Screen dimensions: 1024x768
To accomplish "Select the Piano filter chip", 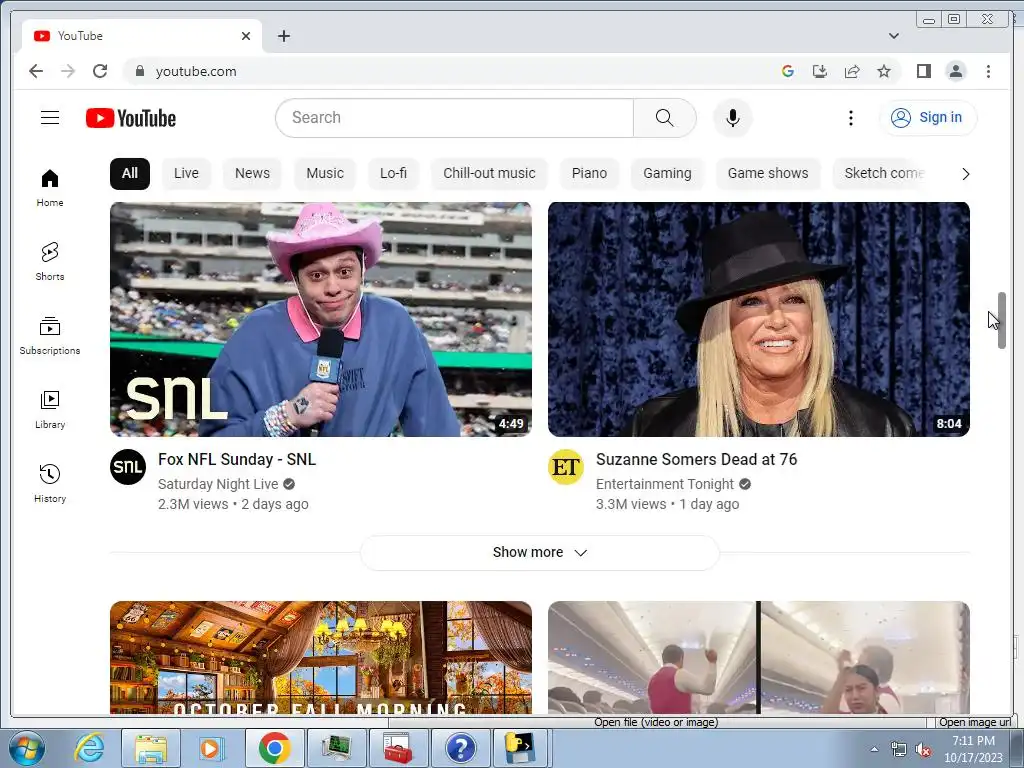I will 589,173.
